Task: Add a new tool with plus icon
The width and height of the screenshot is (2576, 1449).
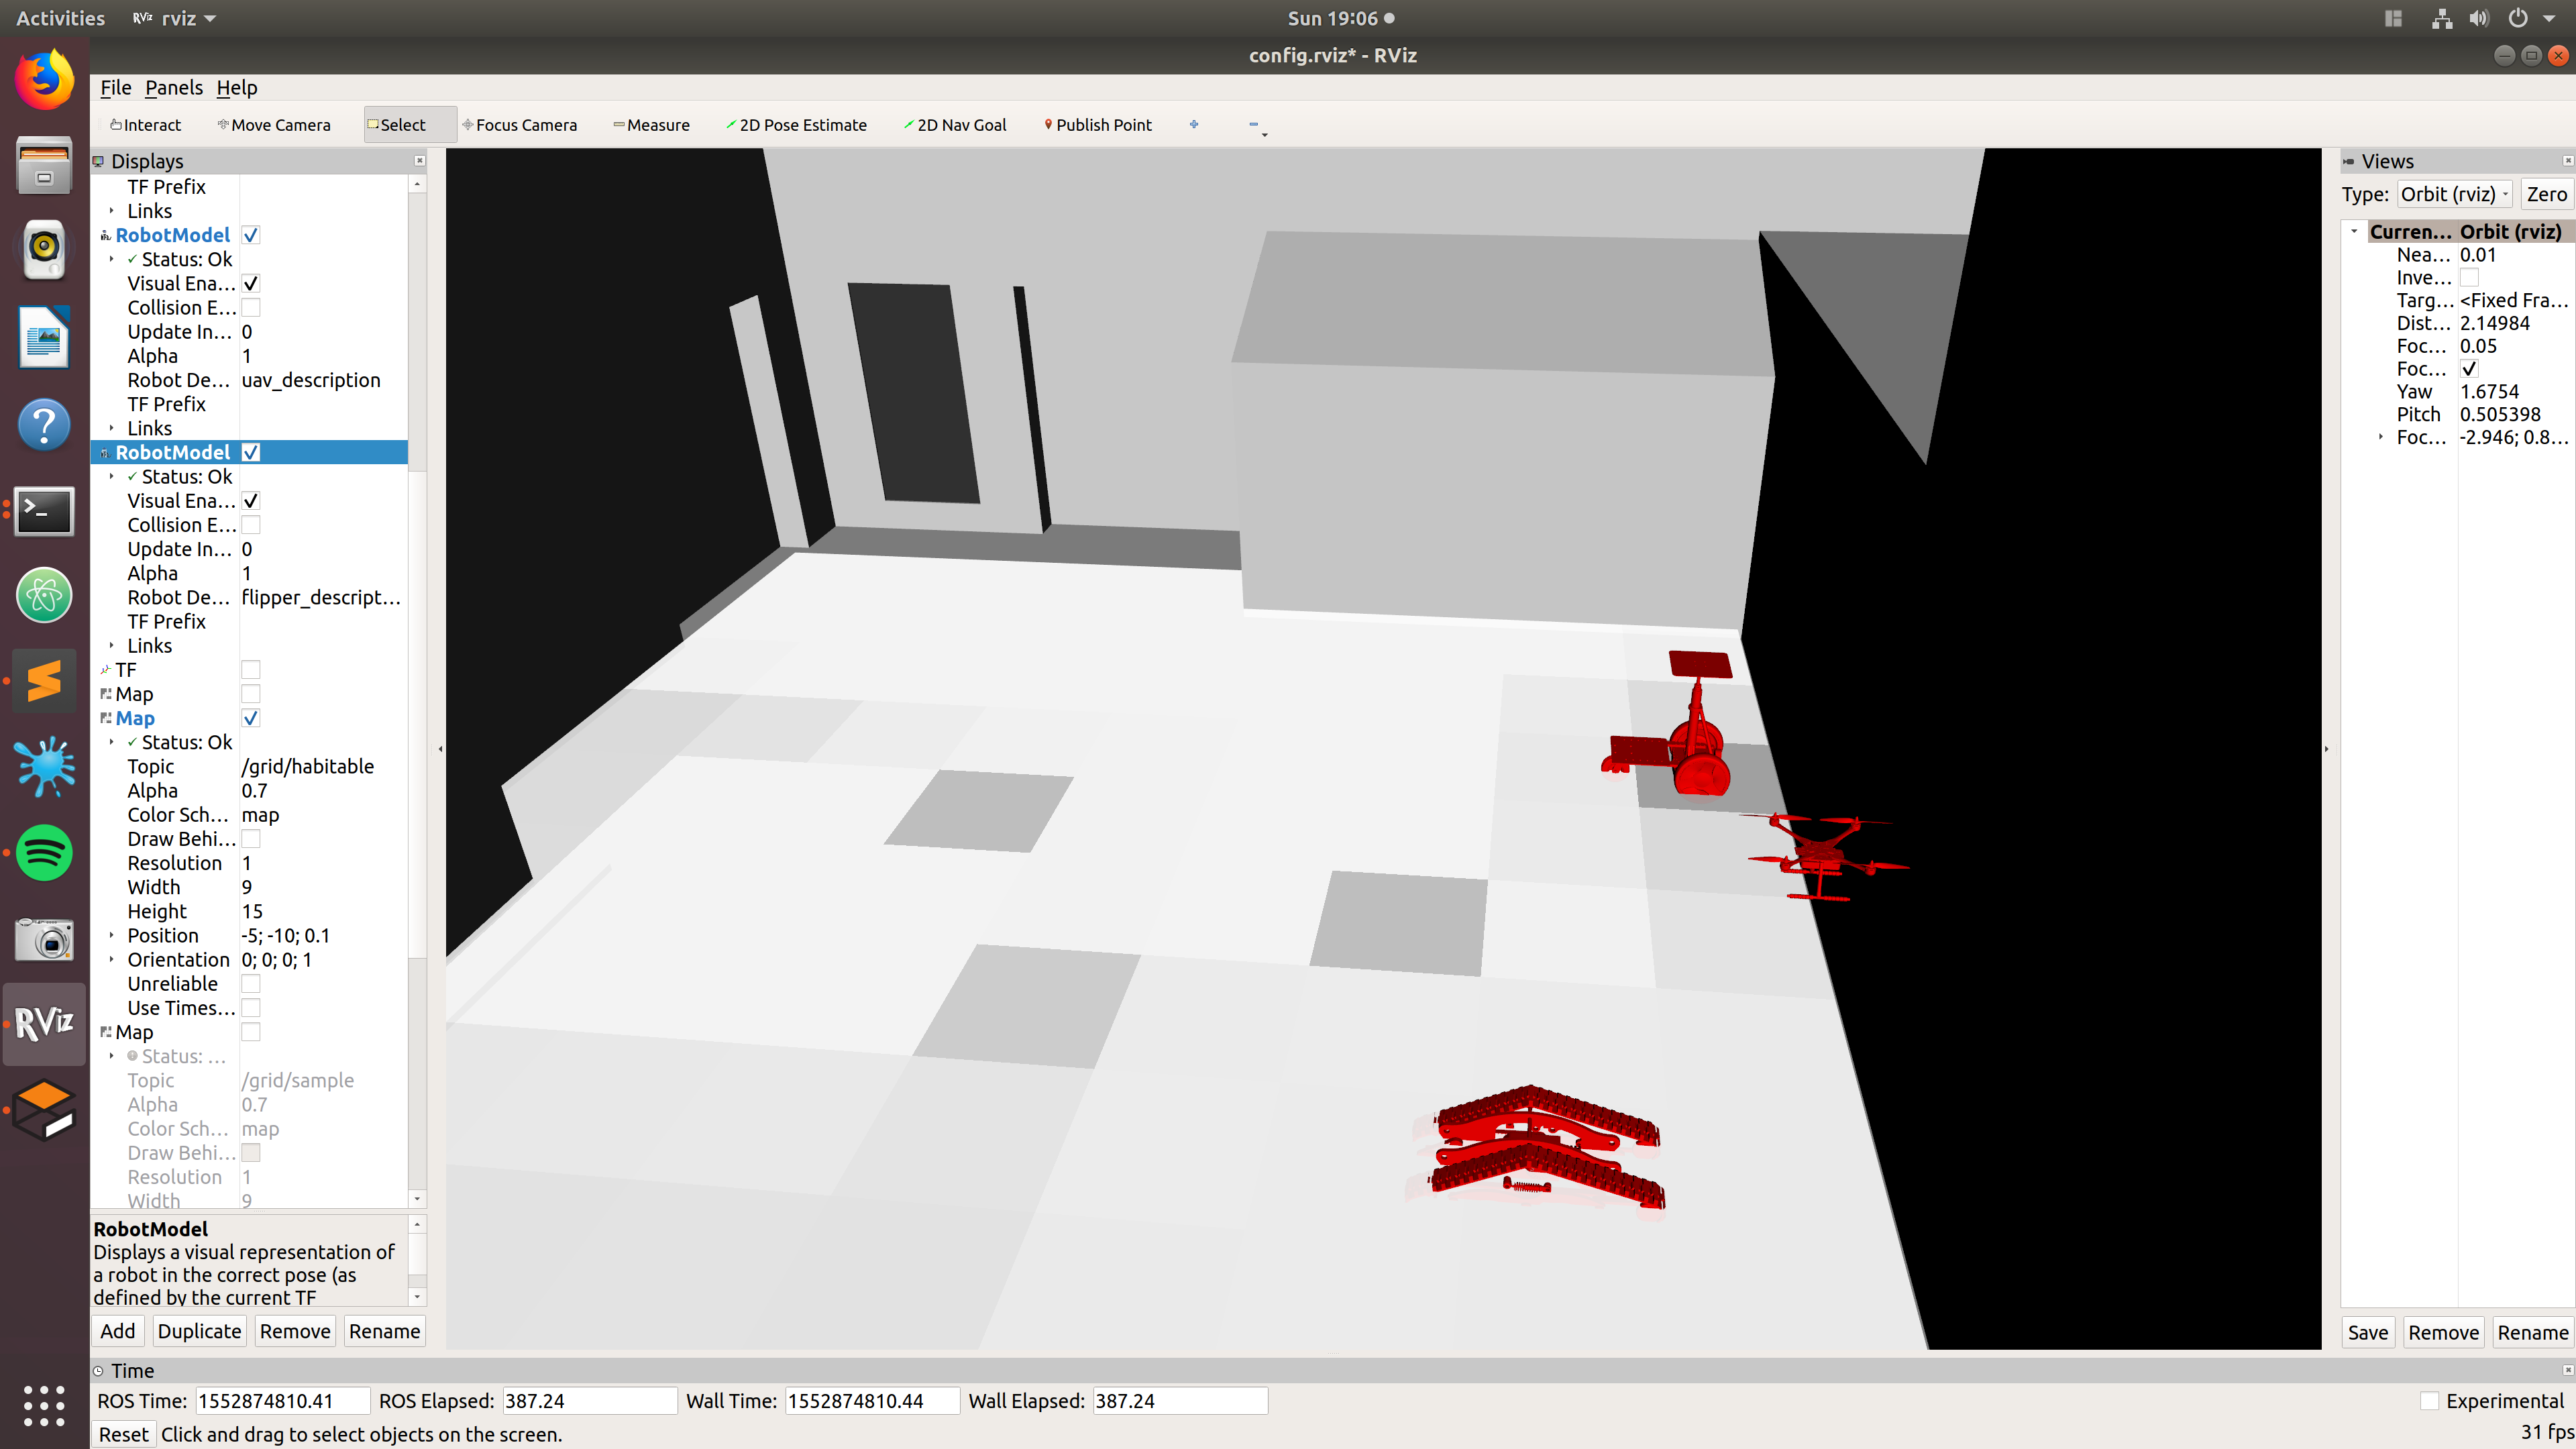Action: tap(1194, 125)
